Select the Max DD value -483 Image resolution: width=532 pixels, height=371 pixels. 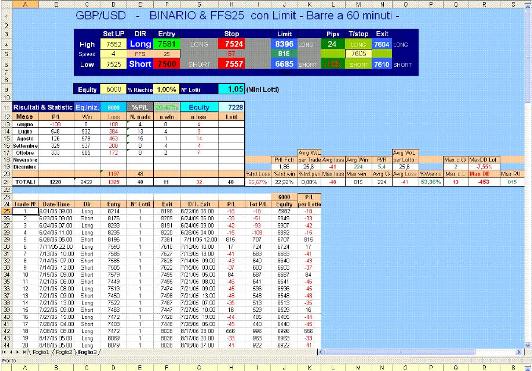point(483,182)
